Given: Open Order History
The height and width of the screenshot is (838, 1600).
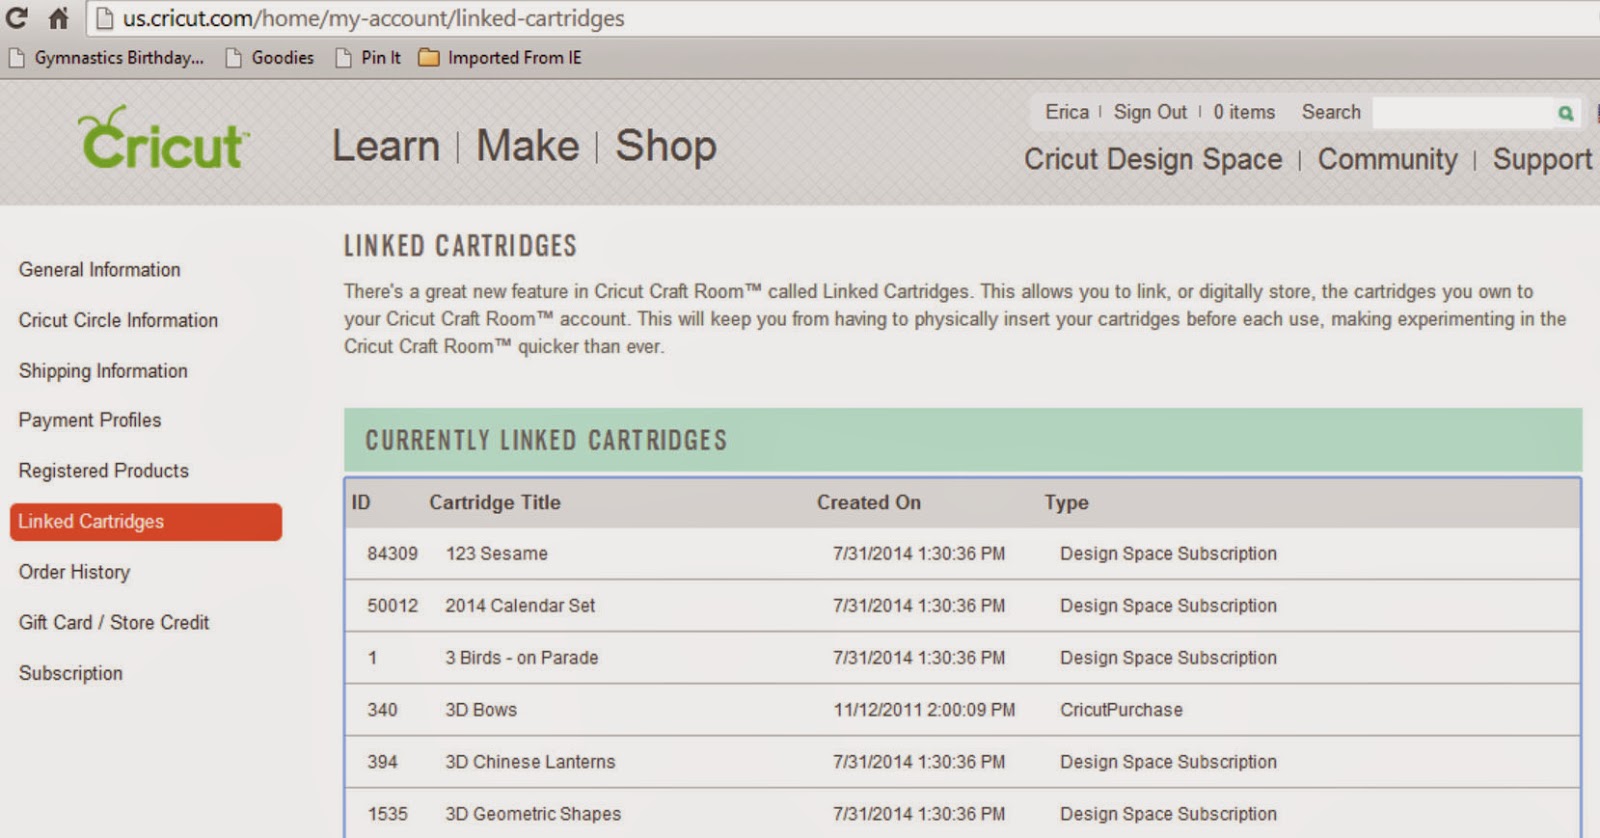Looking at the screenshot, I should 74,572.
